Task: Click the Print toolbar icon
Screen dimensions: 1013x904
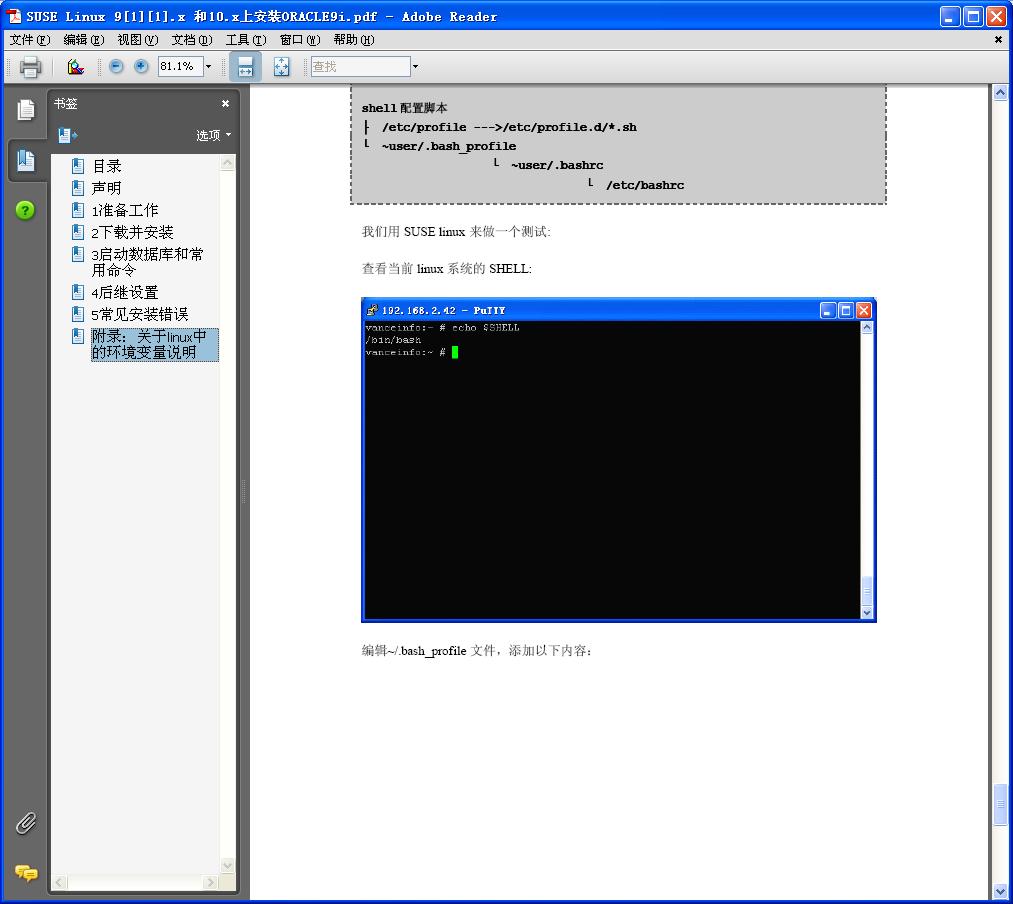Action: point(30,67)
